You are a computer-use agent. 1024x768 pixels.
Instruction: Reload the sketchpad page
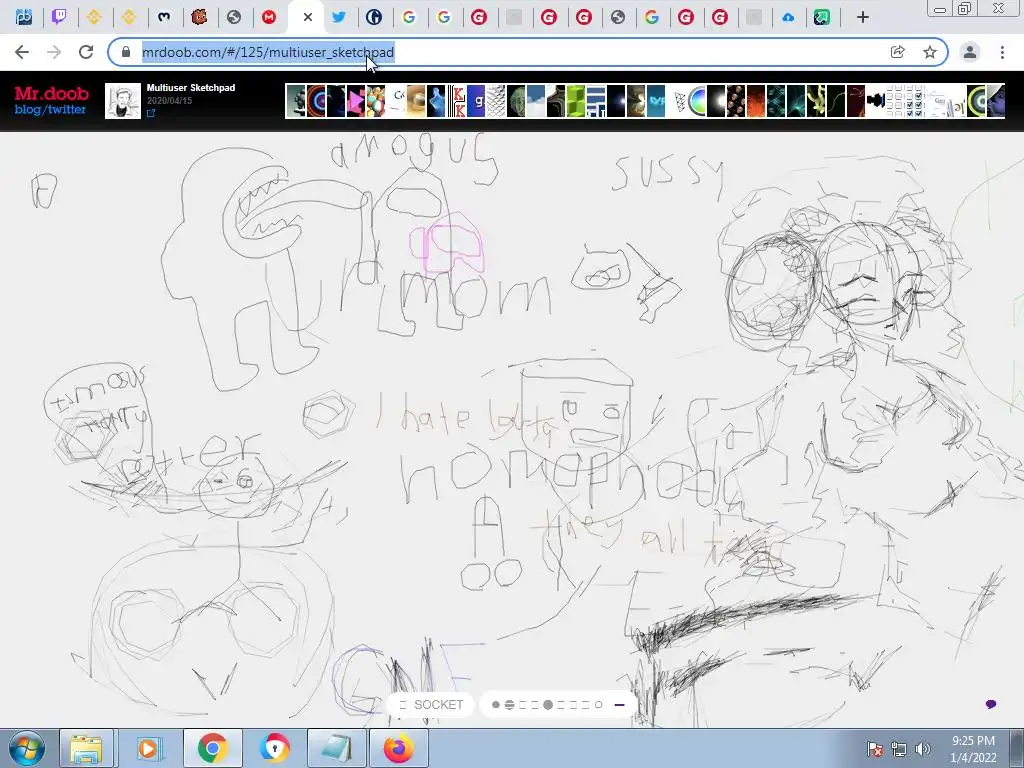point(86,52)
